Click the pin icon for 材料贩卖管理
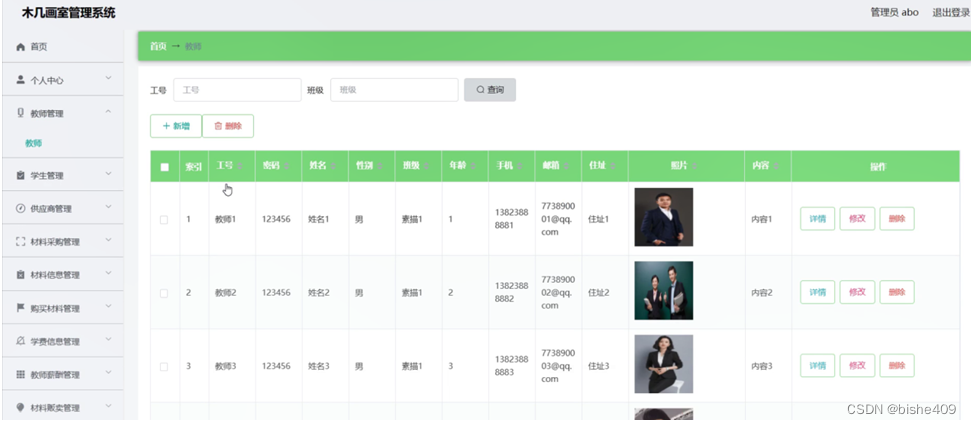The image size is (971, 424). pyautogui.click(x=20, y=407)
